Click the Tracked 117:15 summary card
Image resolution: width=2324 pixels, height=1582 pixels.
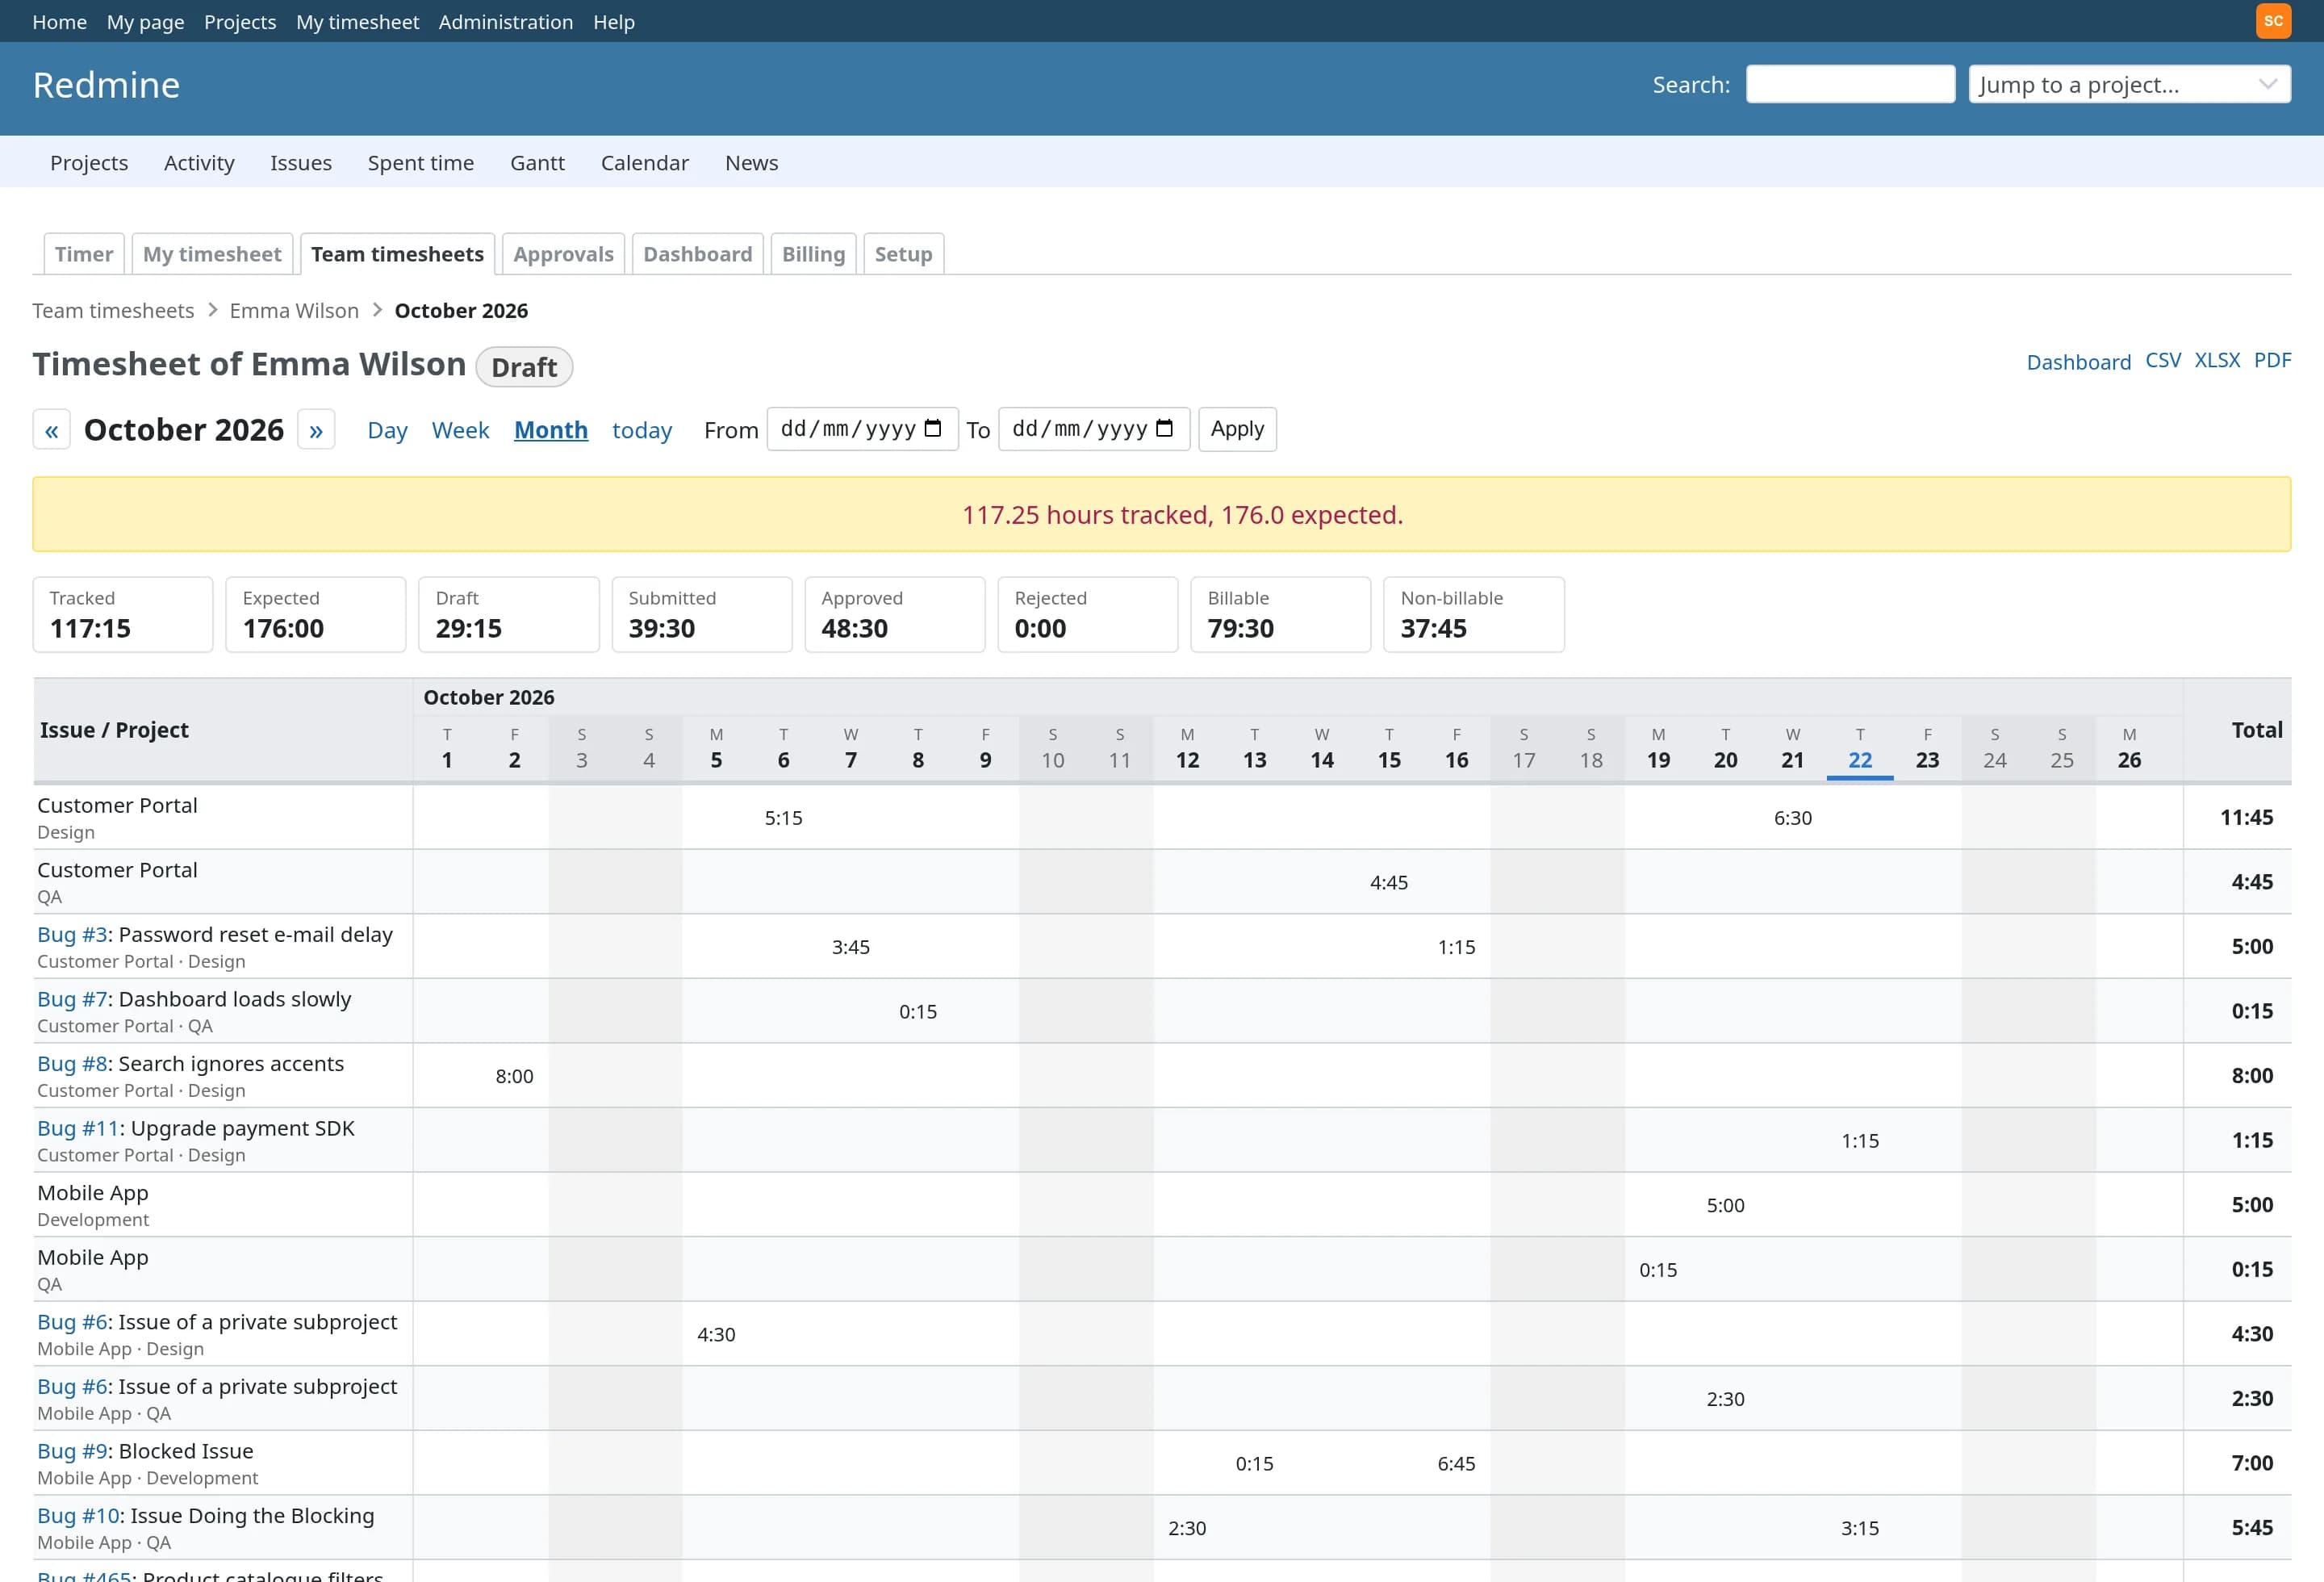point(123,614)
